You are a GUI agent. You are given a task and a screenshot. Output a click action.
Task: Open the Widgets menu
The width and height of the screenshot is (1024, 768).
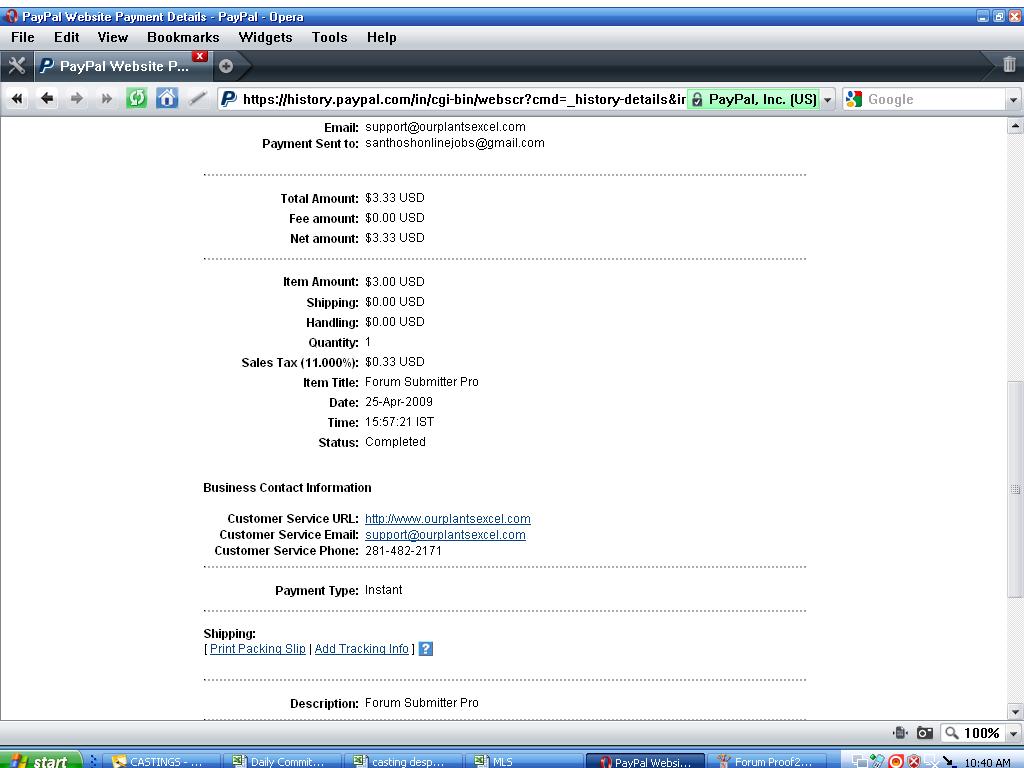click(x=265, y=37)
